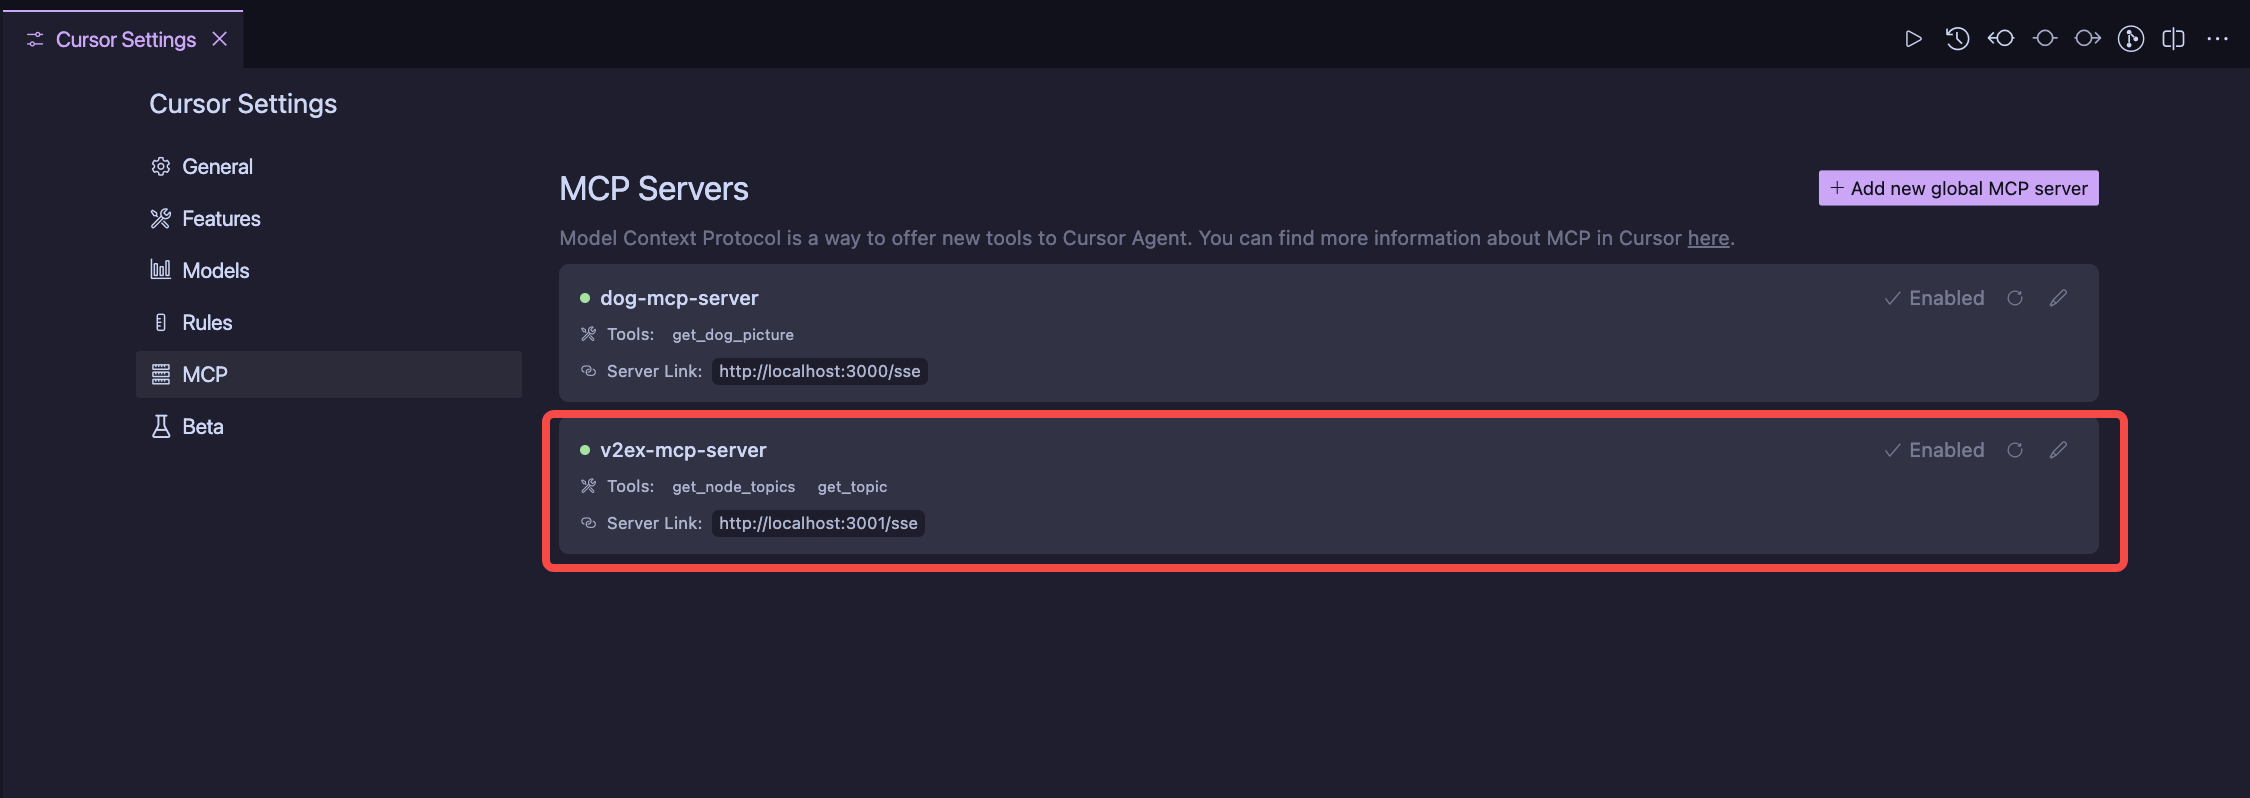Refresh the v2ex-mcp-server connection

pos(2015,450)
